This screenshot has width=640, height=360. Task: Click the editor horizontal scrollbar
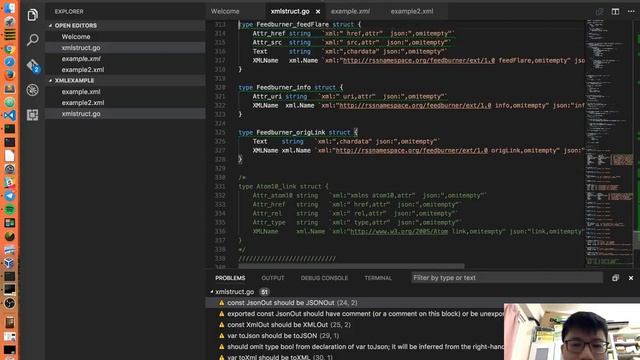coord(351,266)
